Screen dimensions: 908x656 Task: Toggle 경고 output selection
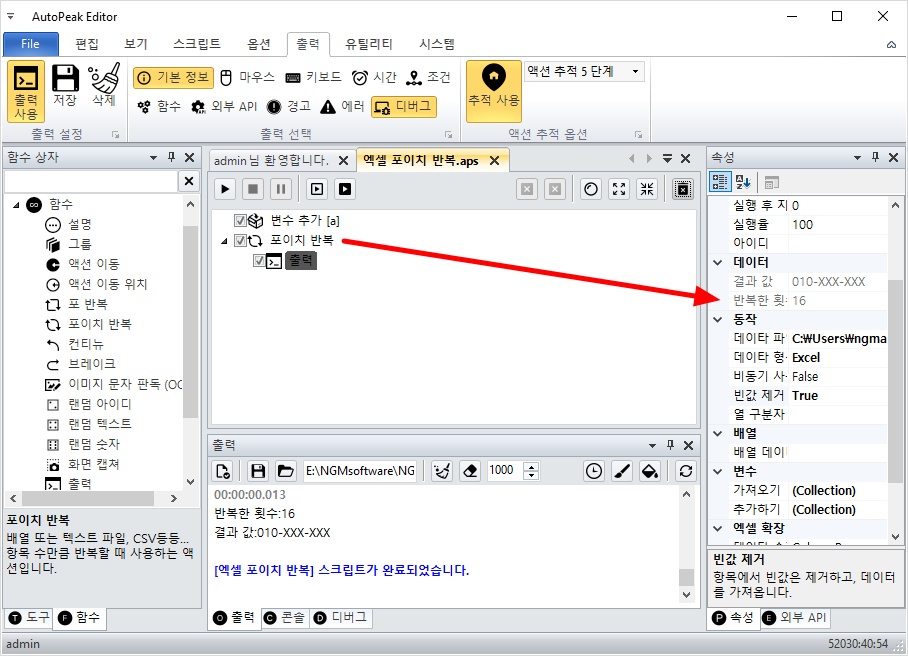coord(288,107)
